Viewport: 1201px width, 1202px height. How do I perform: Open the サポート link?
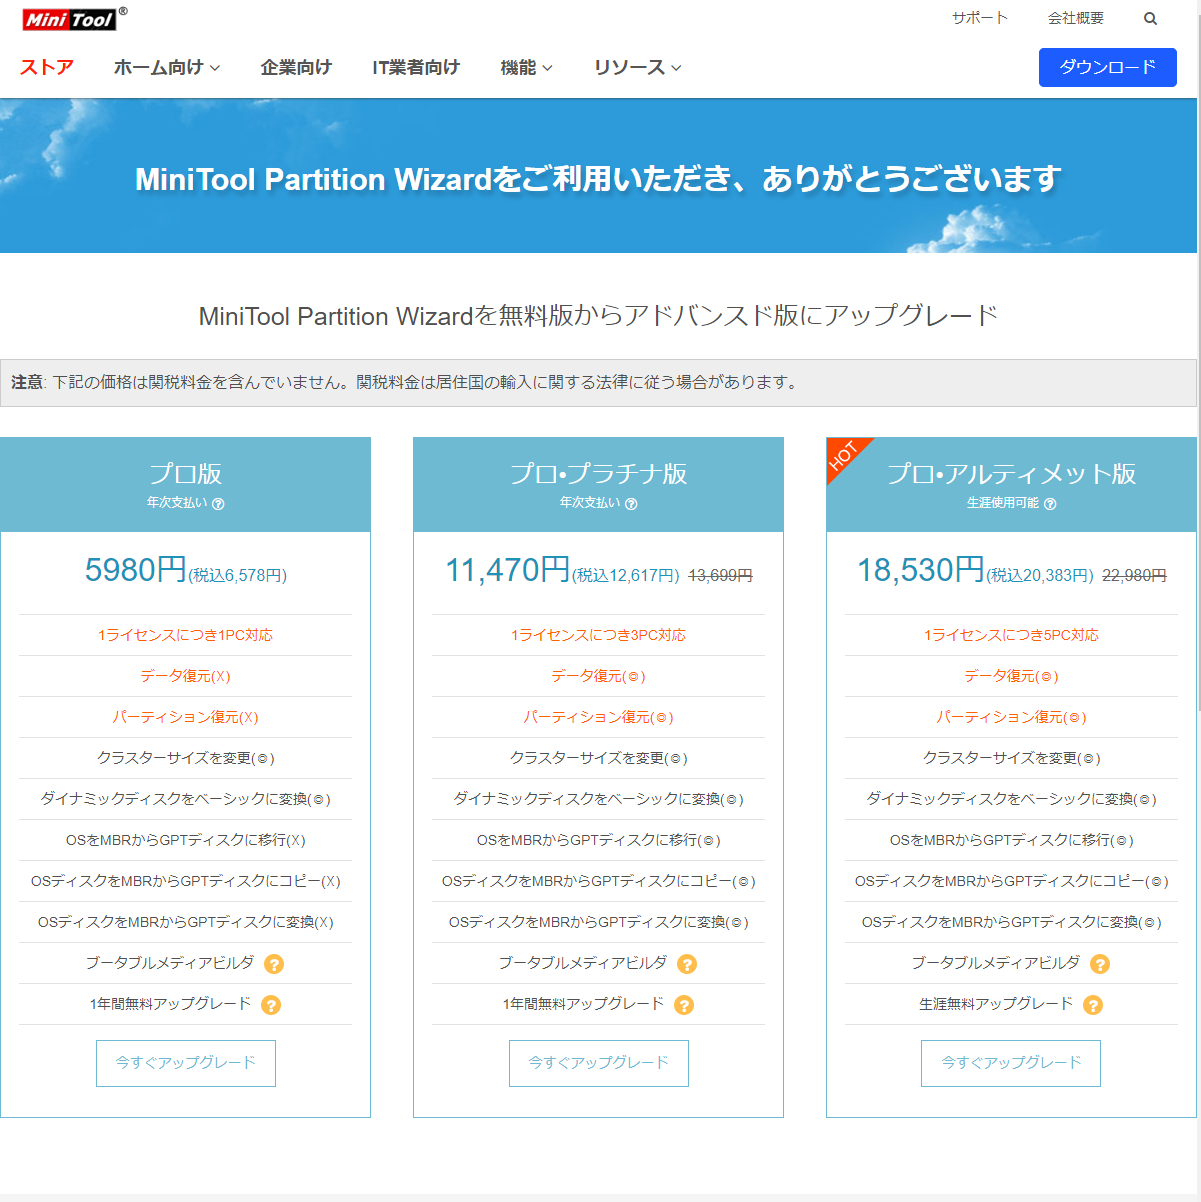click(x=980, y=18)
